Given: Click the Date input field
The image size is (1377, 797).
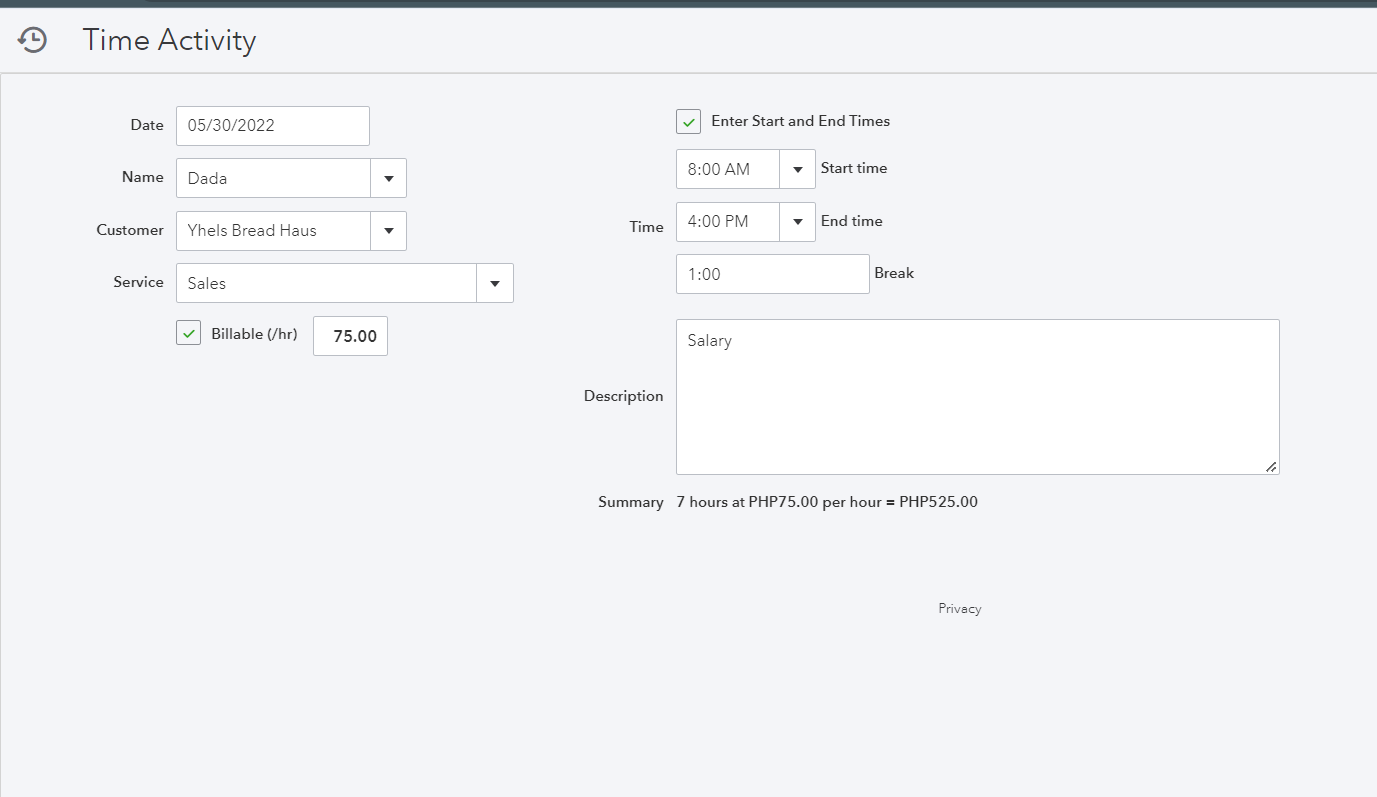Looking at the screenshot, I should (x=272, y=126).
